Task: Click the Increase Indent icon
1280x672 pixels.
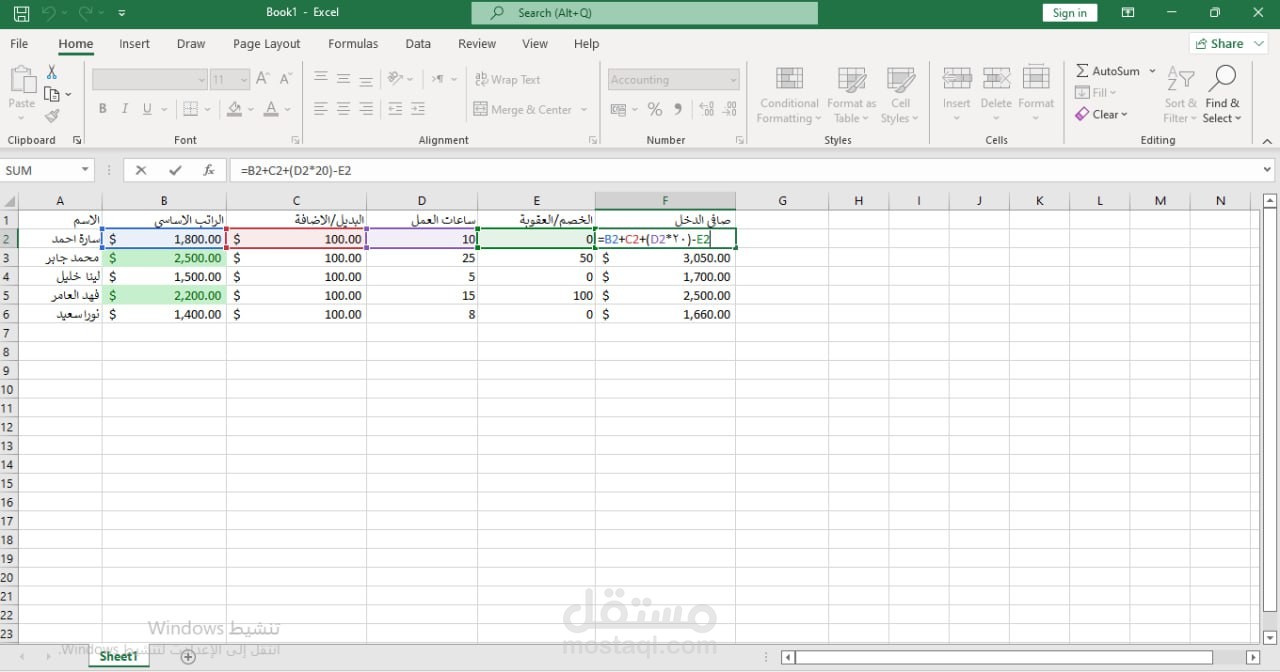Action: coord(418,109)
